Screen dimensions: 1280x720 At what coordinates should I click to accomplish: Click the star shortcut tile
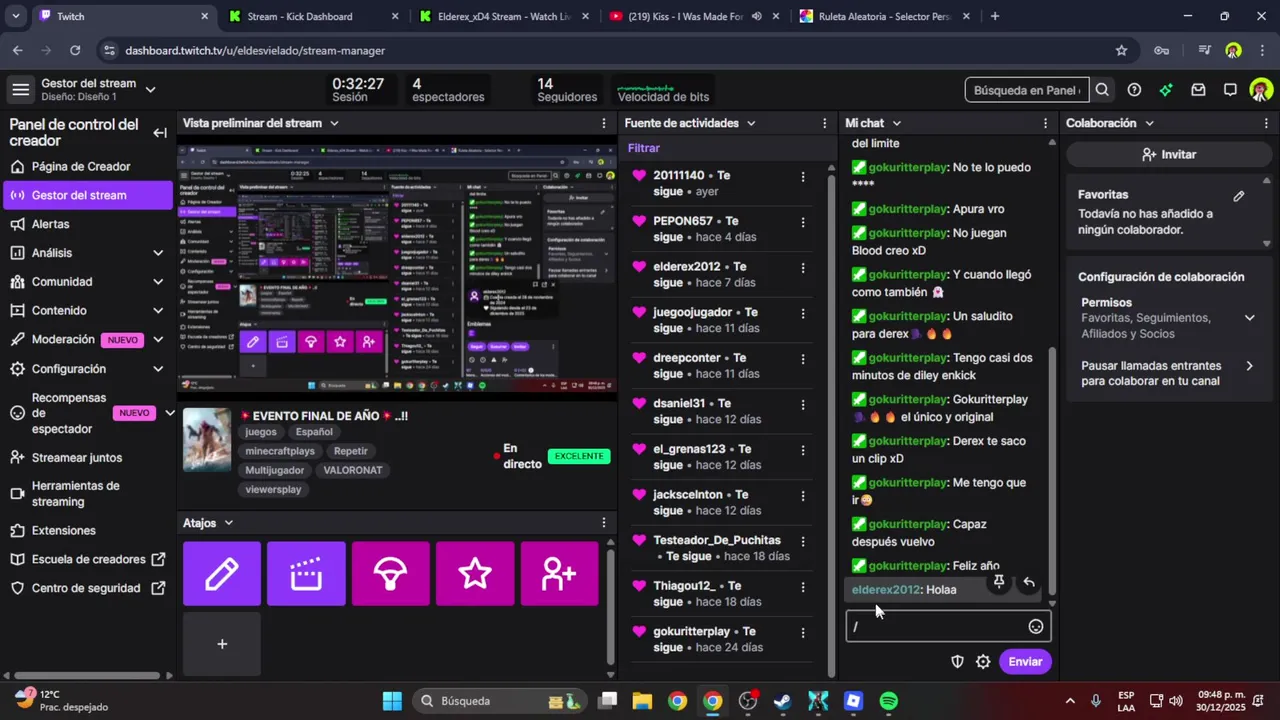475,574
